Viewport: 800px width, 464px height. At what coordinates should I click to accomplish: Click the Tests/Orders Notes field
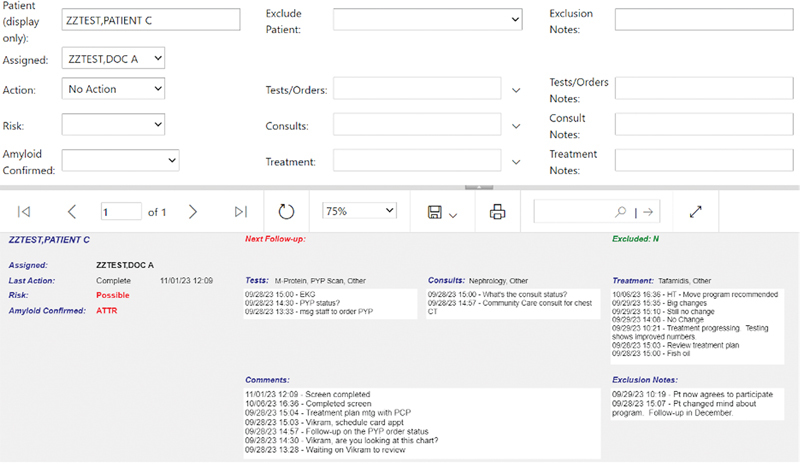pos(704,88)
